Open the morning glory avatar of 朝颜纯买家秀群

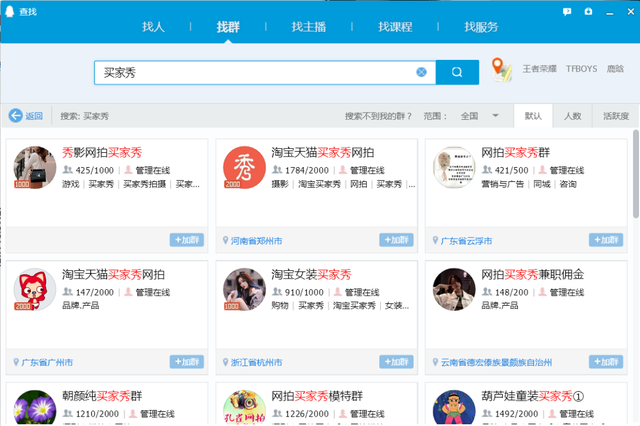[35, 407]
